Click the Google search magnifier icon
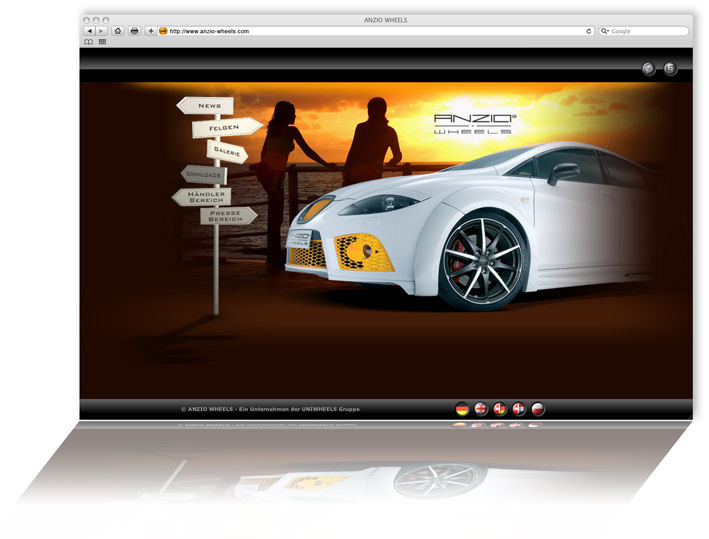Image resolution: width=709 pixels, height=539 pixels. 605,31
